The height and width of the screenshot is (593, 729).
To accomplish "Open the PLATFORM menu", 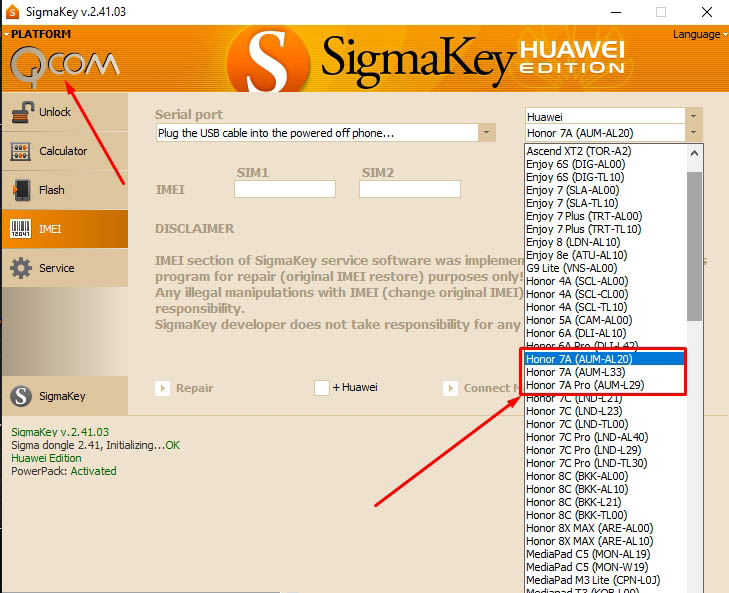I will (37, 34).
